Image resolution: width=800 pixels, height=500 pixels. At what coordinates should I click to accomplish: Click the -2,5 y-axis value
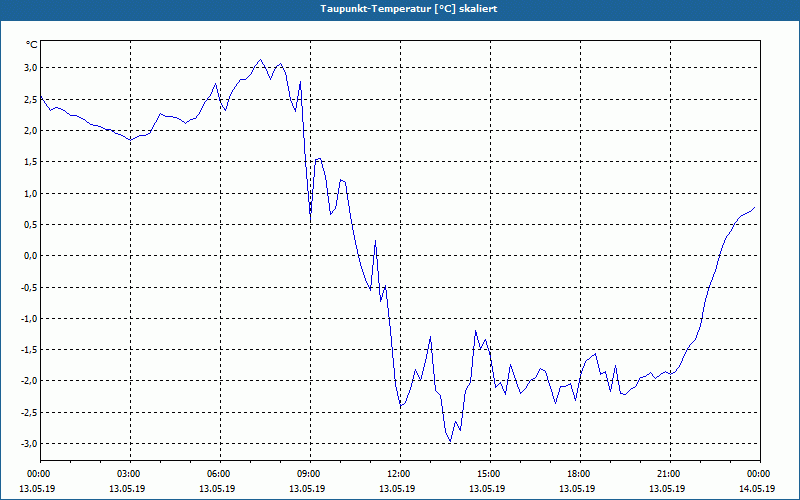[29, 412]
